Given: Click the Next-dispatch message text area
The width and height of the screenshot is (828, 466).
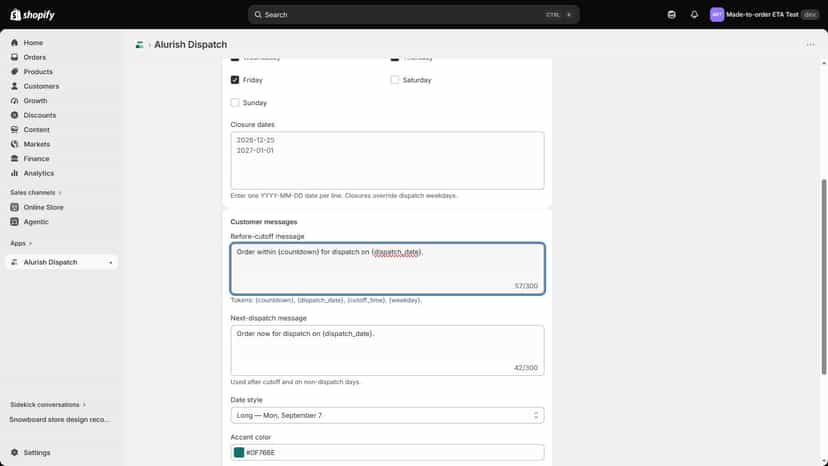Looking at the screenshot, I should pos(387,350).
